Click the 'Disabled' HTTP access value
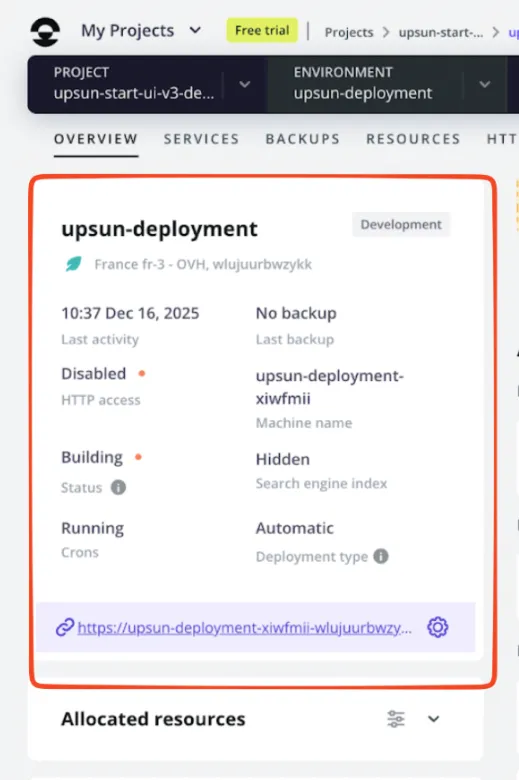 [x=94, y=374]
